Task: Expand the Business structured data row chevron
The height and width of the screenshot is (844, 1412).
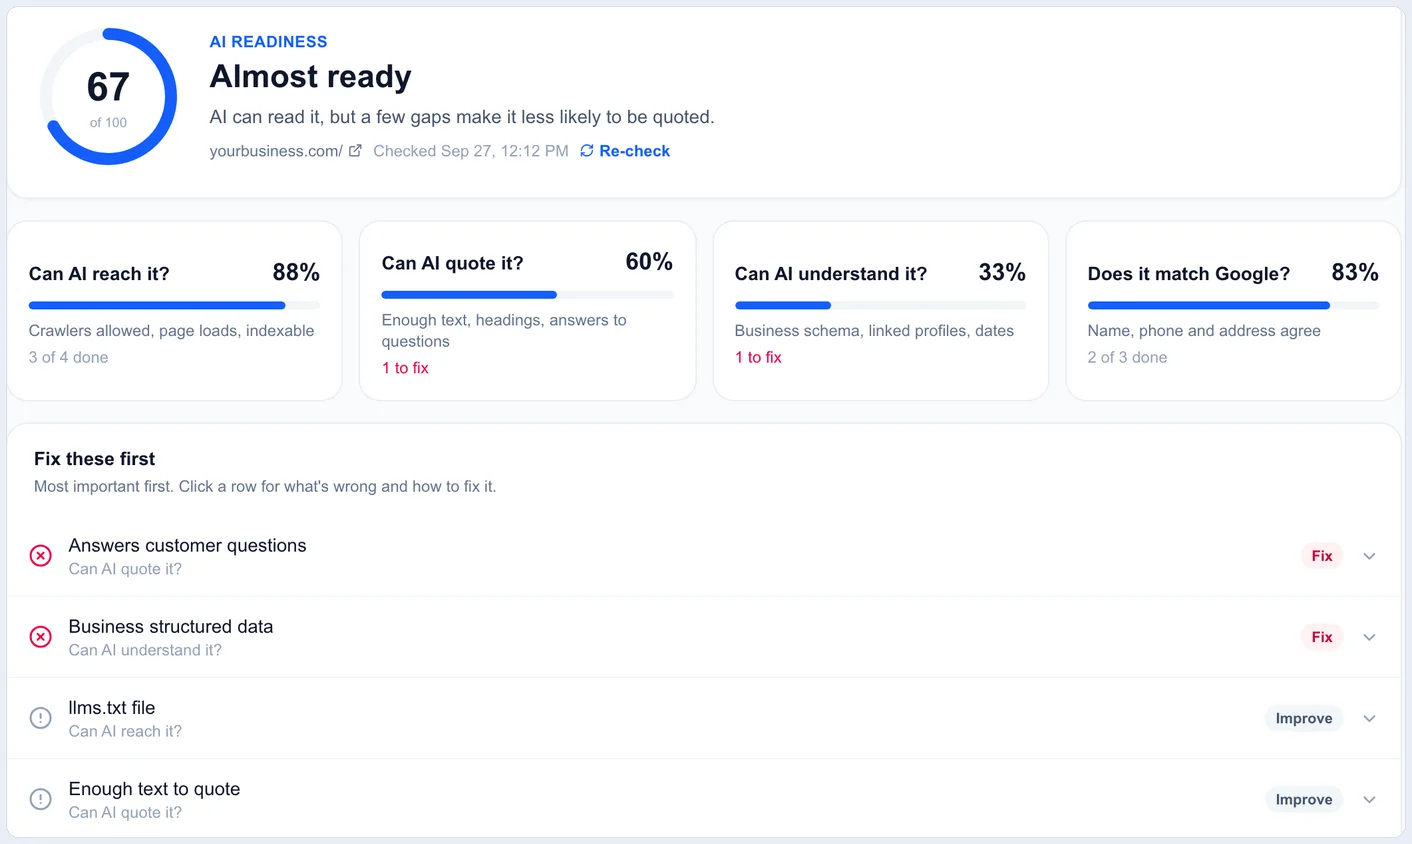Action: click(x=1370, y=637)
